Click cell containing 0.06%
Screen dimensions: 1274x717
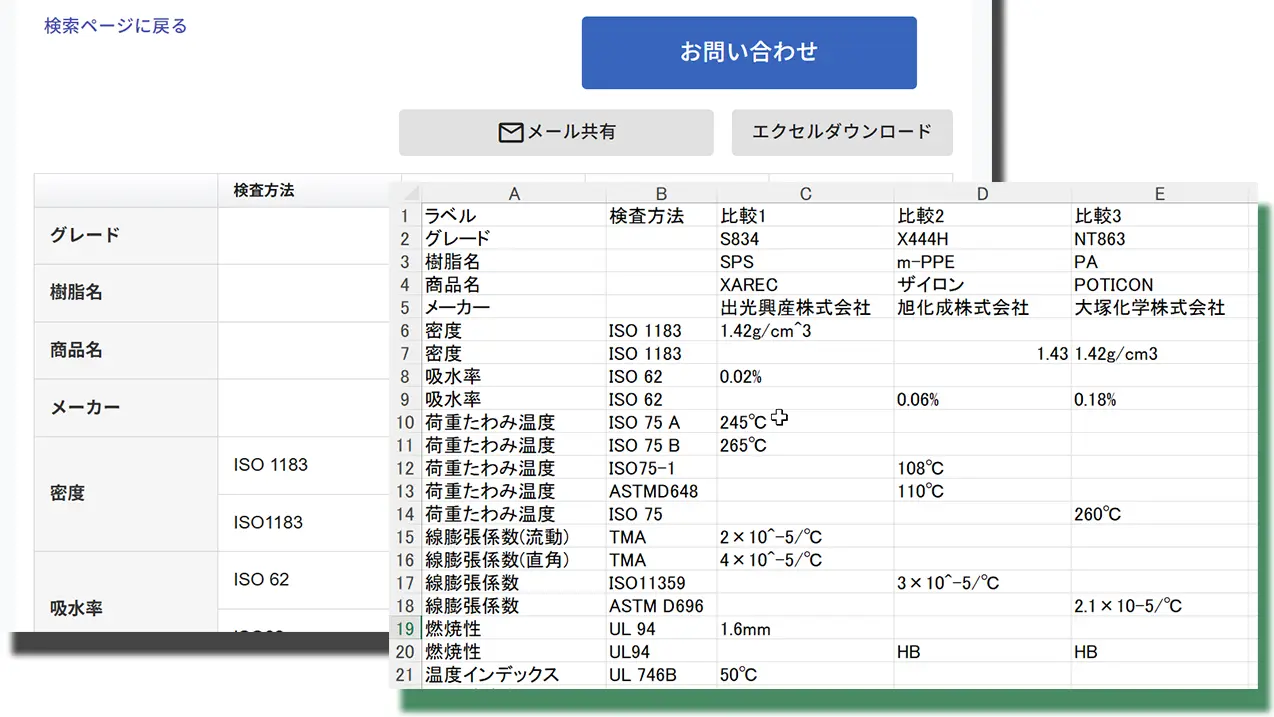tap(982, 400)
